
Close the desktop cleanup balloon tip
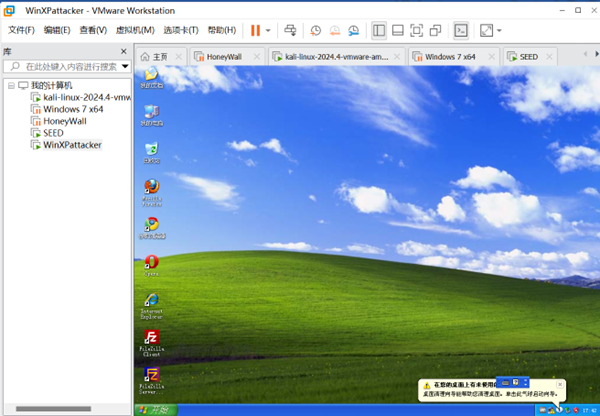coord(560,384)
